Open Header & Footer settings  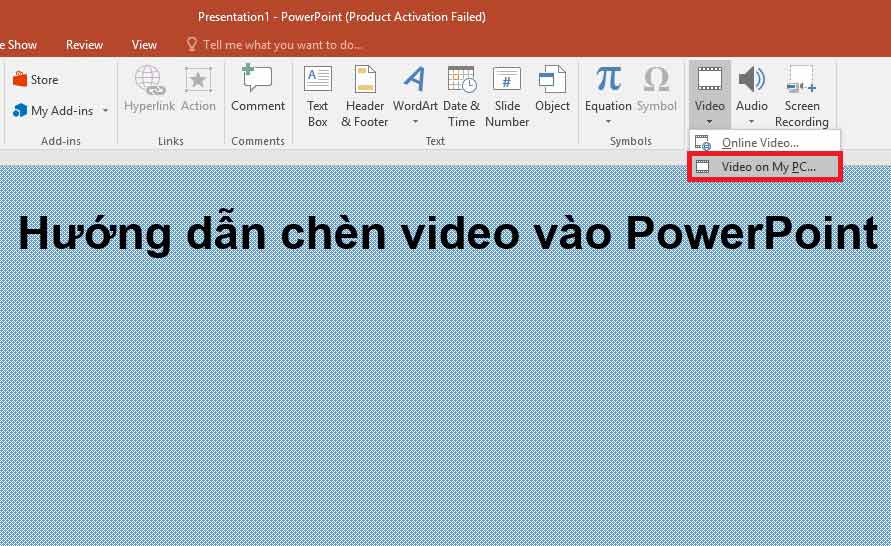(x=365, y=97)
